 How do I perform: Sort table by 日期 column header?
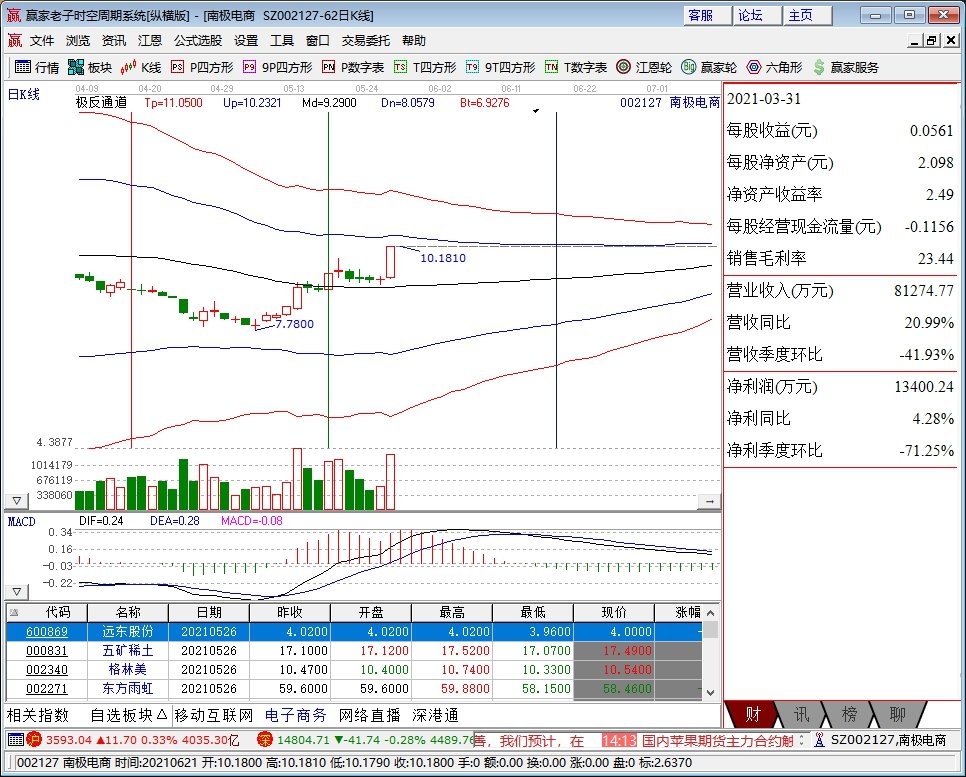[209, 612]
